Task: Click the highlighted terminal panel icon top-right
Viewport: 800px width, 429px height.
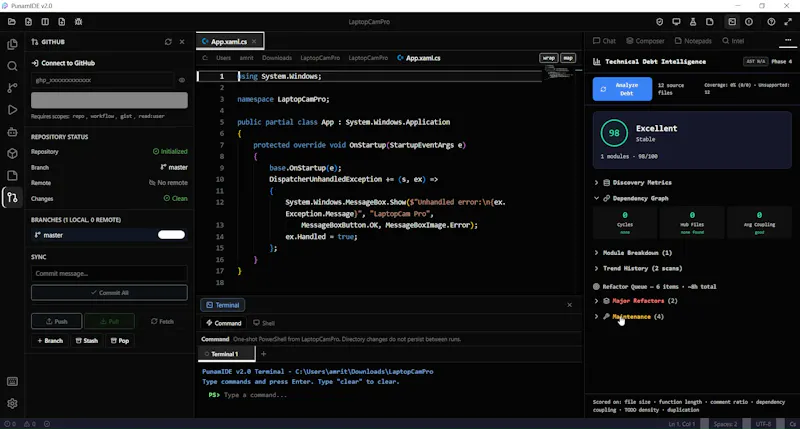Action: pos(732,22)
